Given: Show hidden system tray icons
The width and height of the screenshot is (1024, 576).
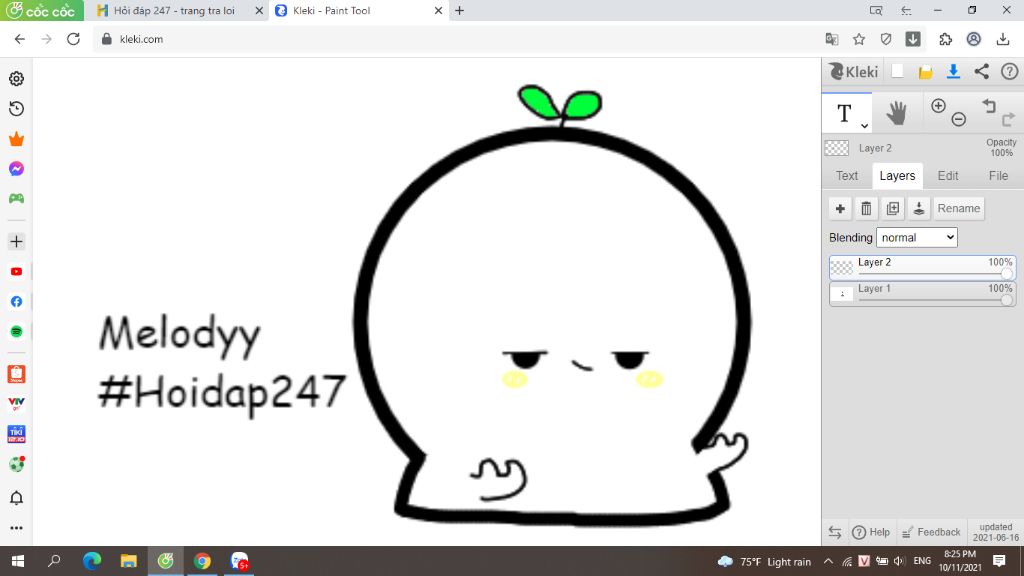Looking at the screenshot, I should point(828,562).
